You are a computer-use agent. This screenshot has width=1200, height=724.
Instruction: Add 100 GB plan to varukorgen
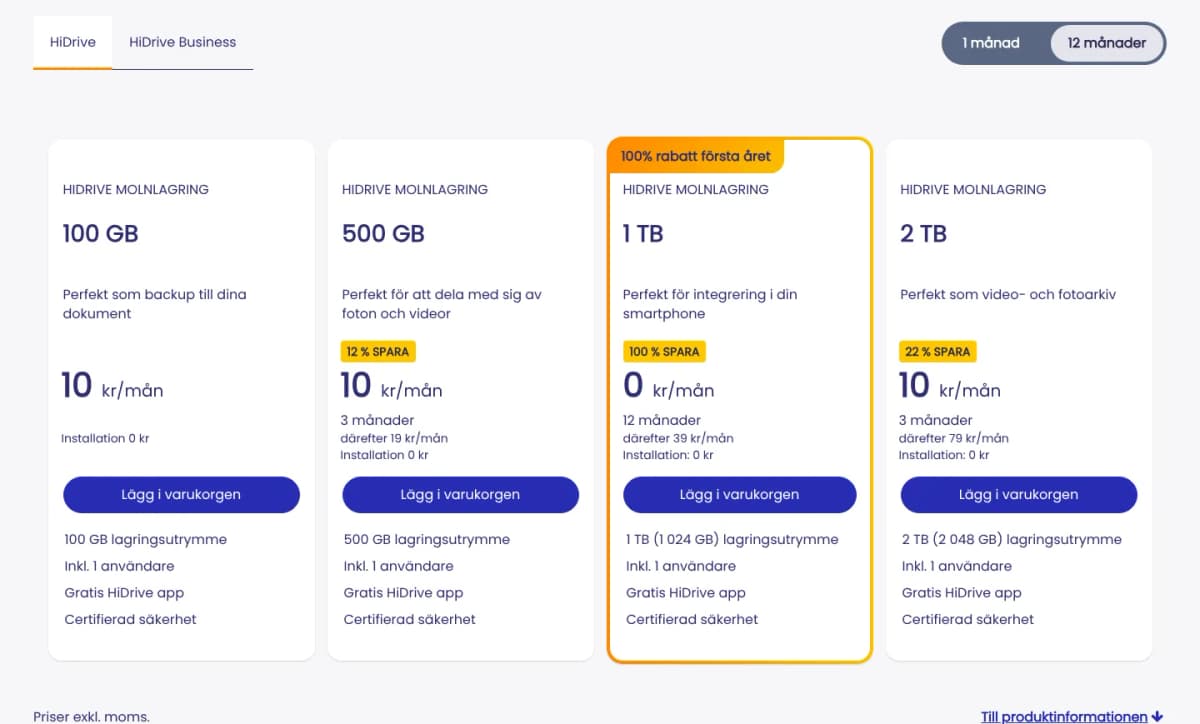(x=181, y=495)
